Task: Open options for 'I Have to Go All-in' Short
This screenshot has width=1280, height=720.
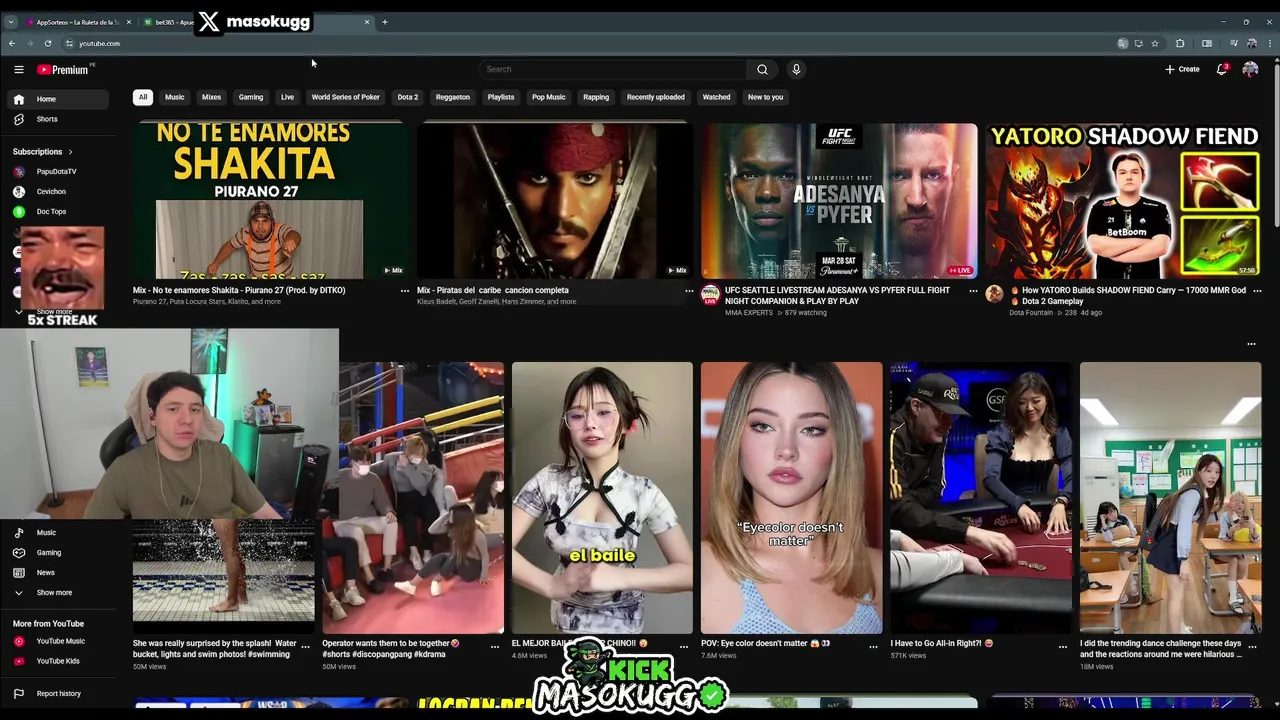Action: (x=1063, y=647)
